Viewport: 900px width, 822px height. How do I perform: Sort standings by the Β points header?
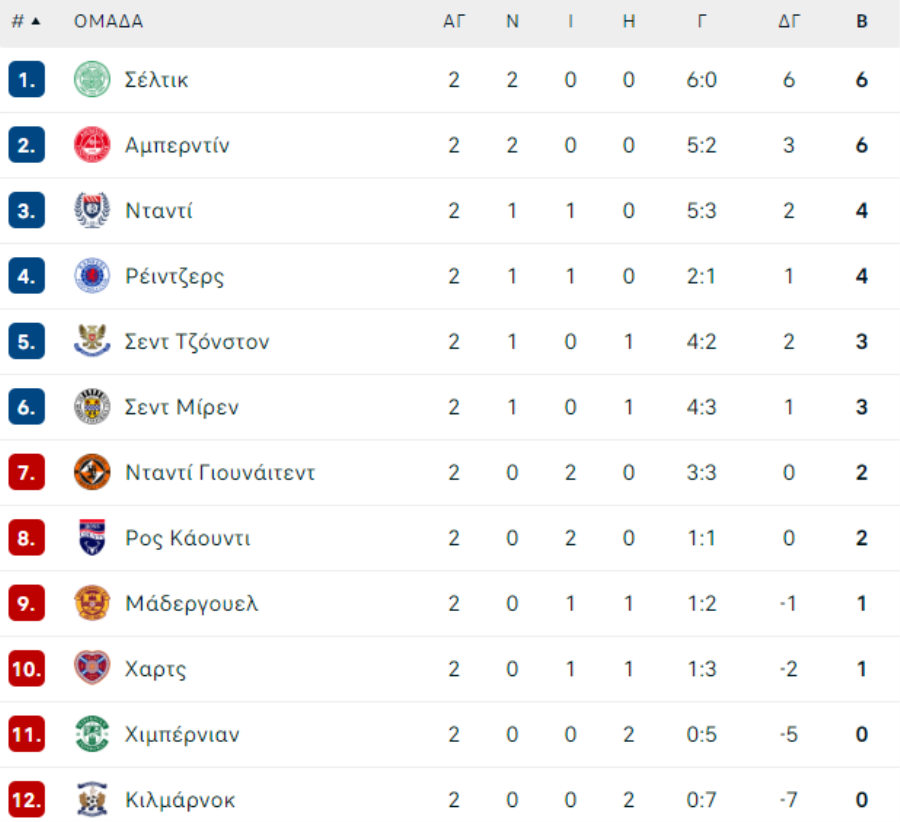coord(862,21)
